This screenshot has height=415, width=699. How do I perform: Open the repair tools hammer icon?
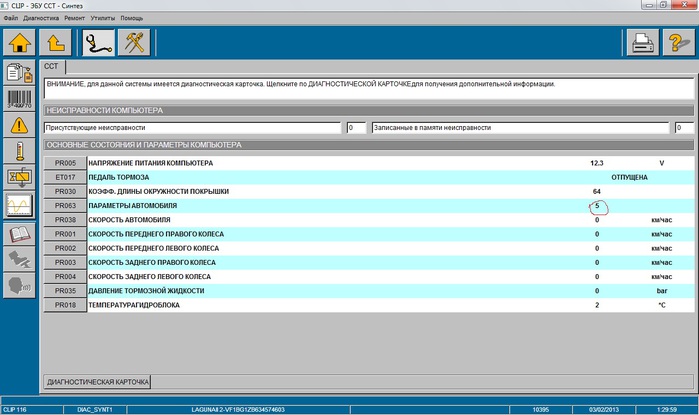tap(134, 43)
